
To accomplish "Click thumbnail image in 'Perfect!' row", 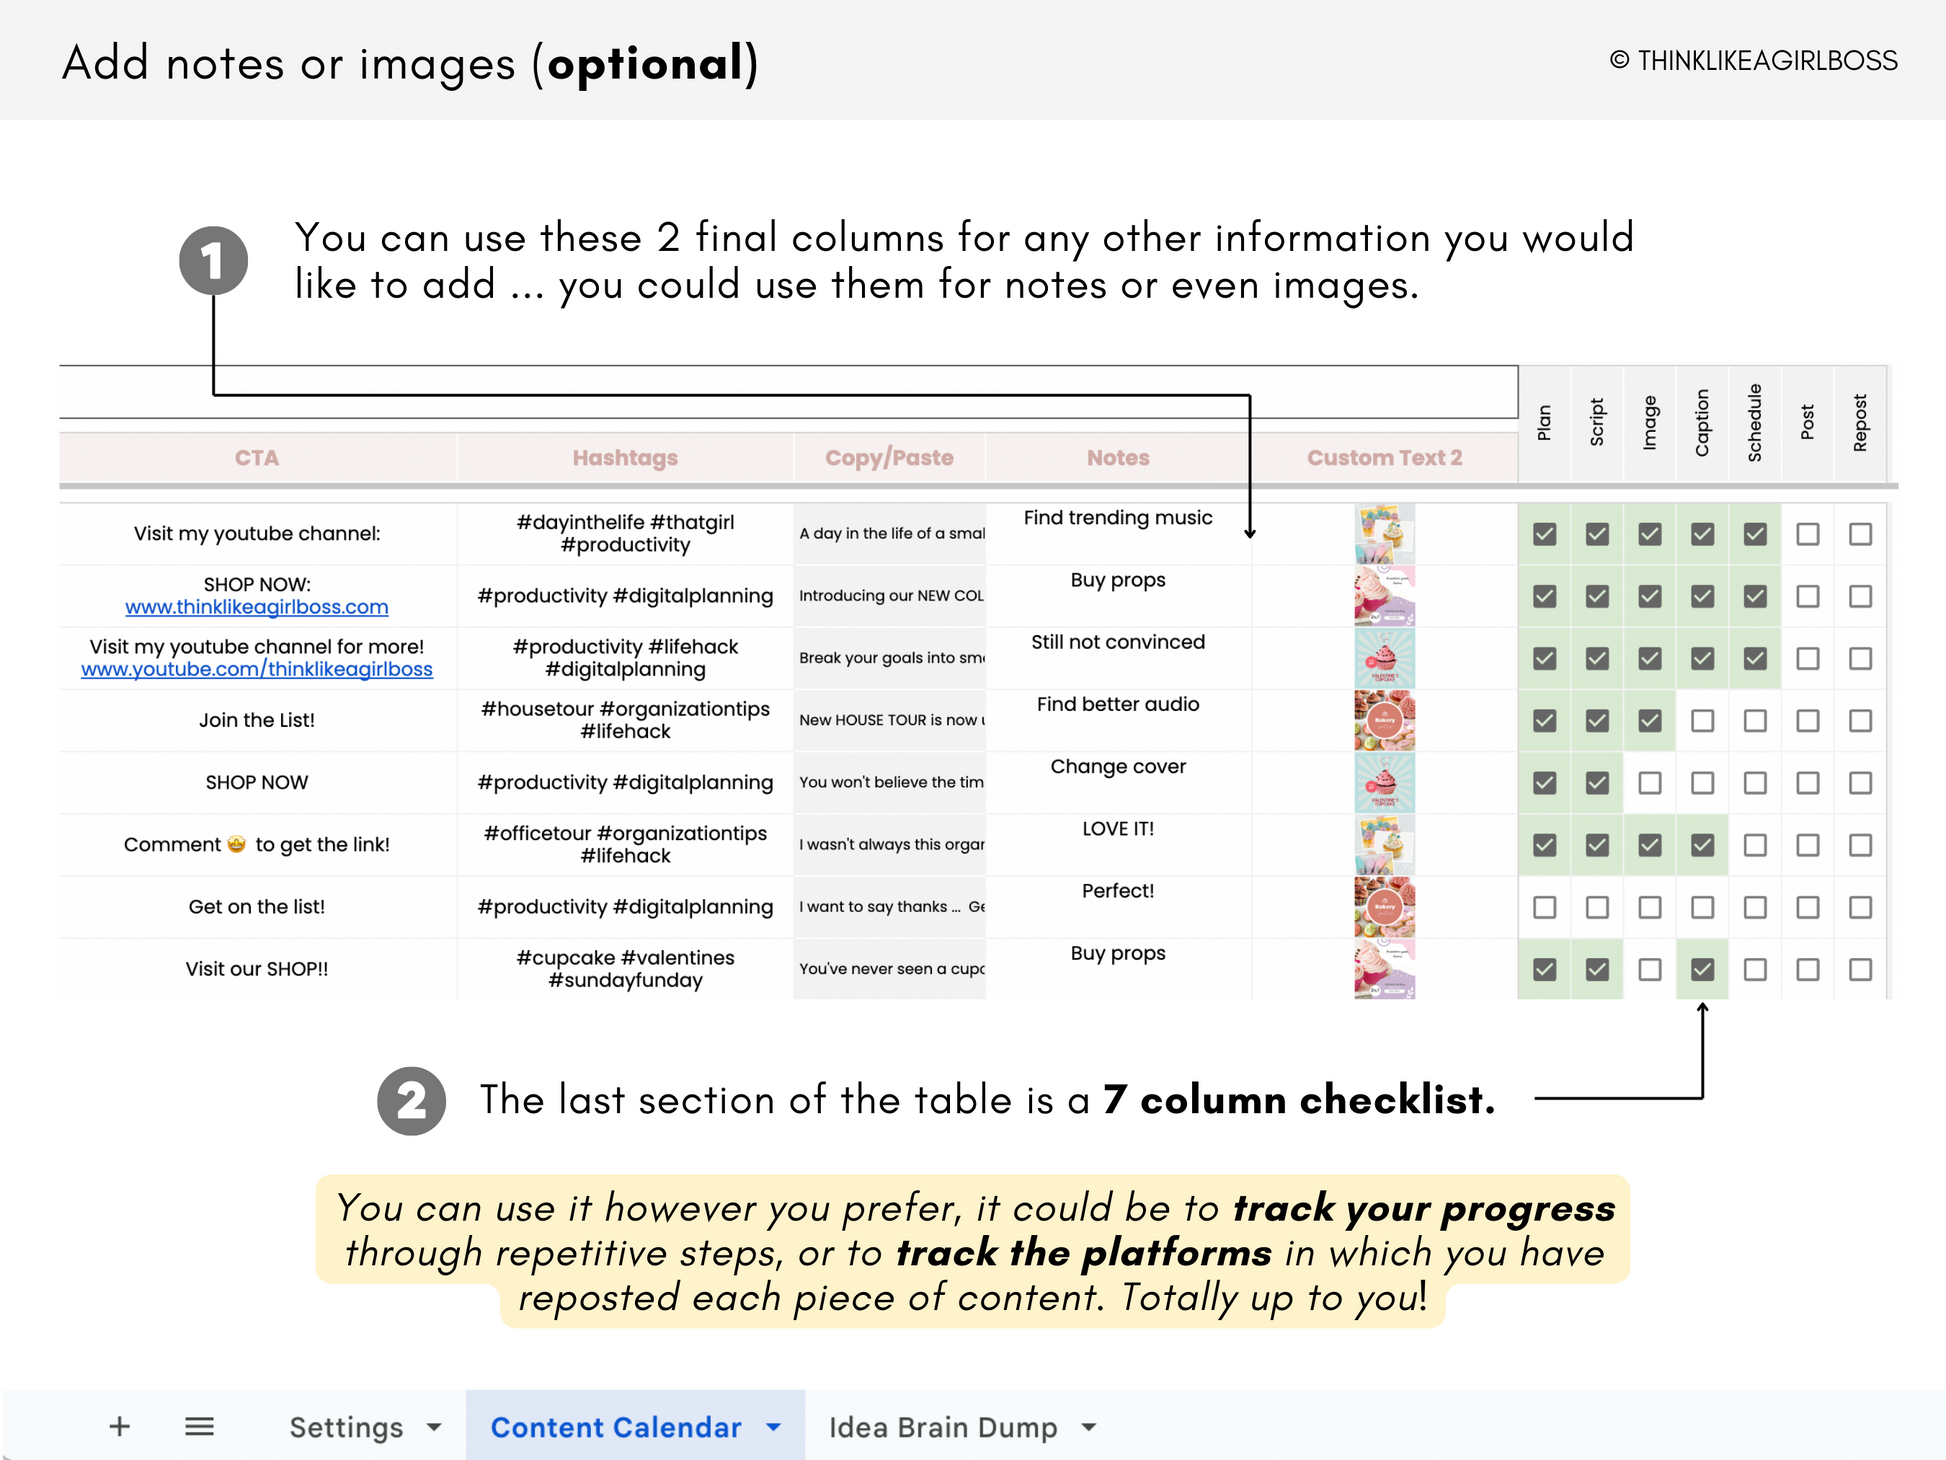I will (1384, 907).
